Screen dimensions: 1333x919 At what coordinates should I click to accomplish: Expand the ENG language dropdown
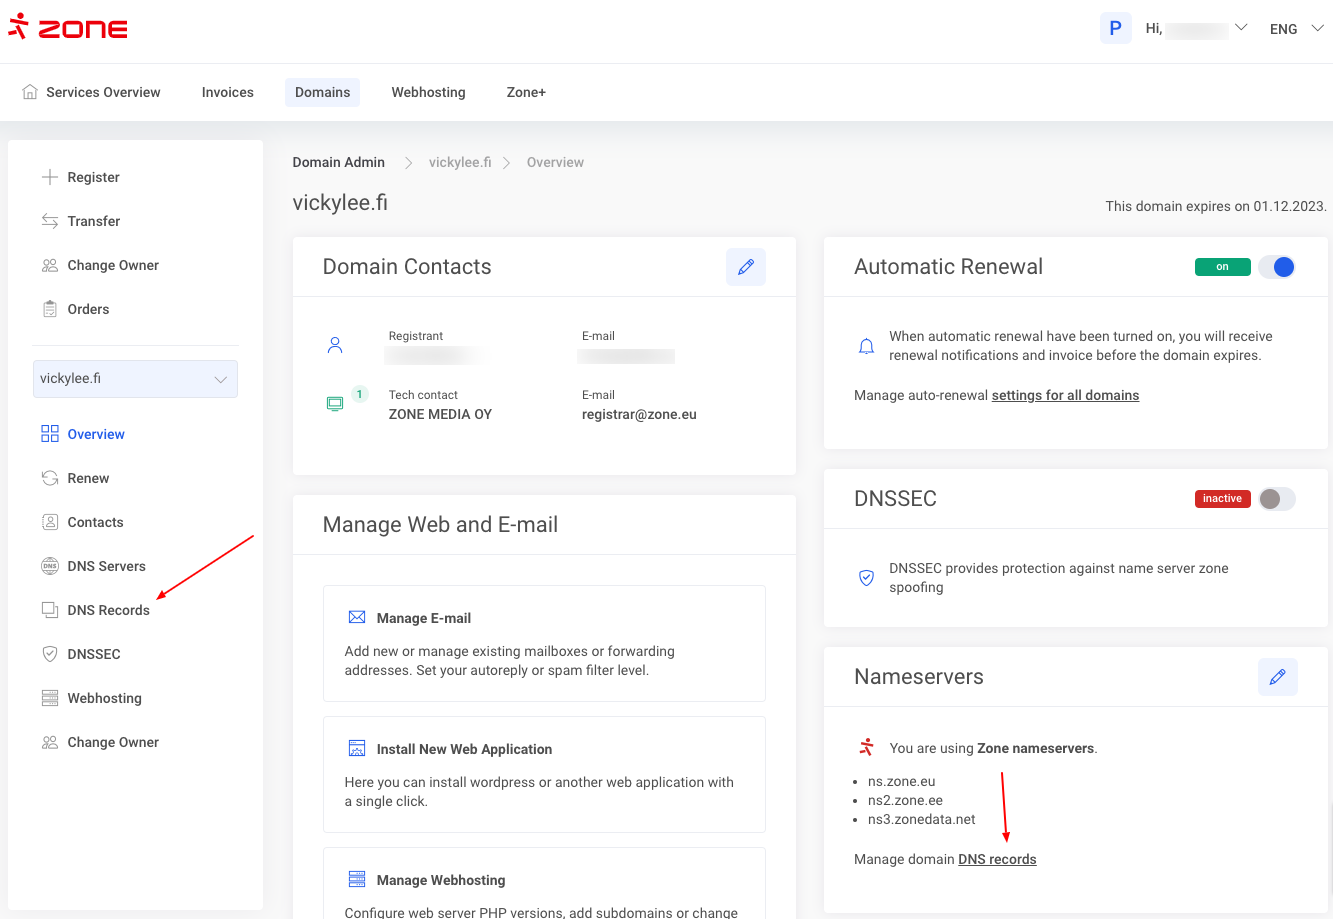tap(1296, 29)
